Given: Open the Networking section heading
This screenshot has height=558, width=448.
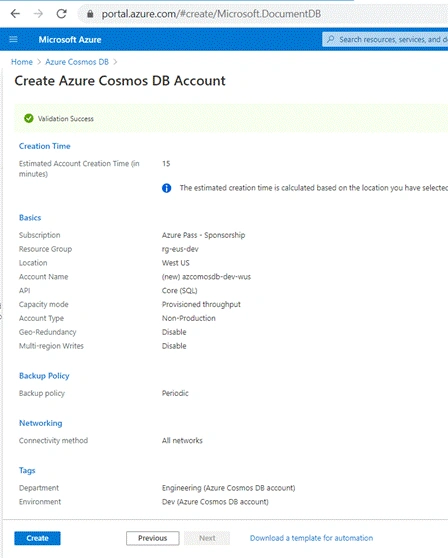Looking at the screenshot, I should [x=41, y=423].
